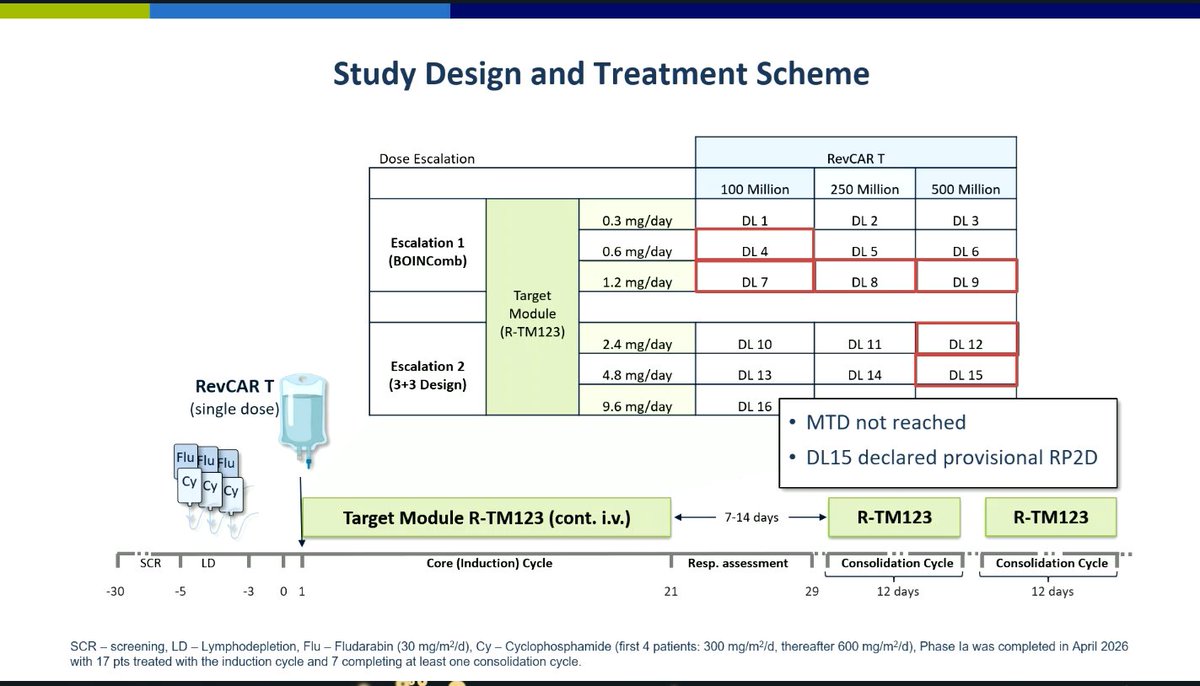
Task: Click the first 12 days duration label
Action: pyautogui.click(x=897, y=592)
